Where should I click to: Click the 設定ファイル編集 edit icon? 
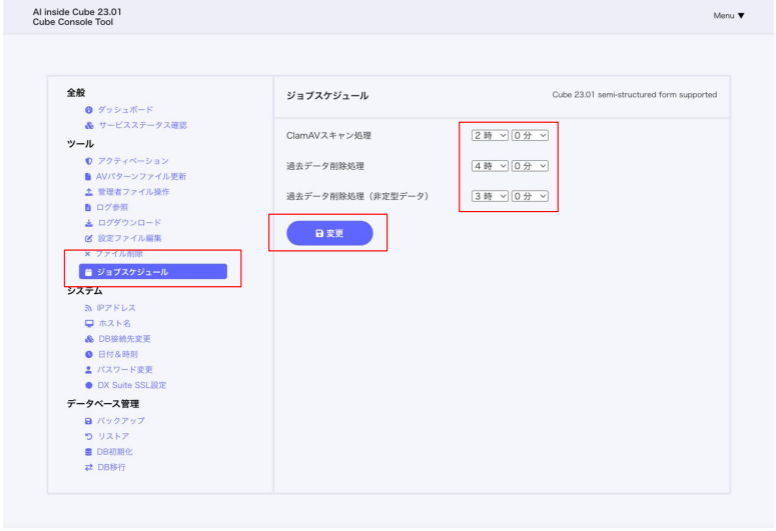[89, 238]
